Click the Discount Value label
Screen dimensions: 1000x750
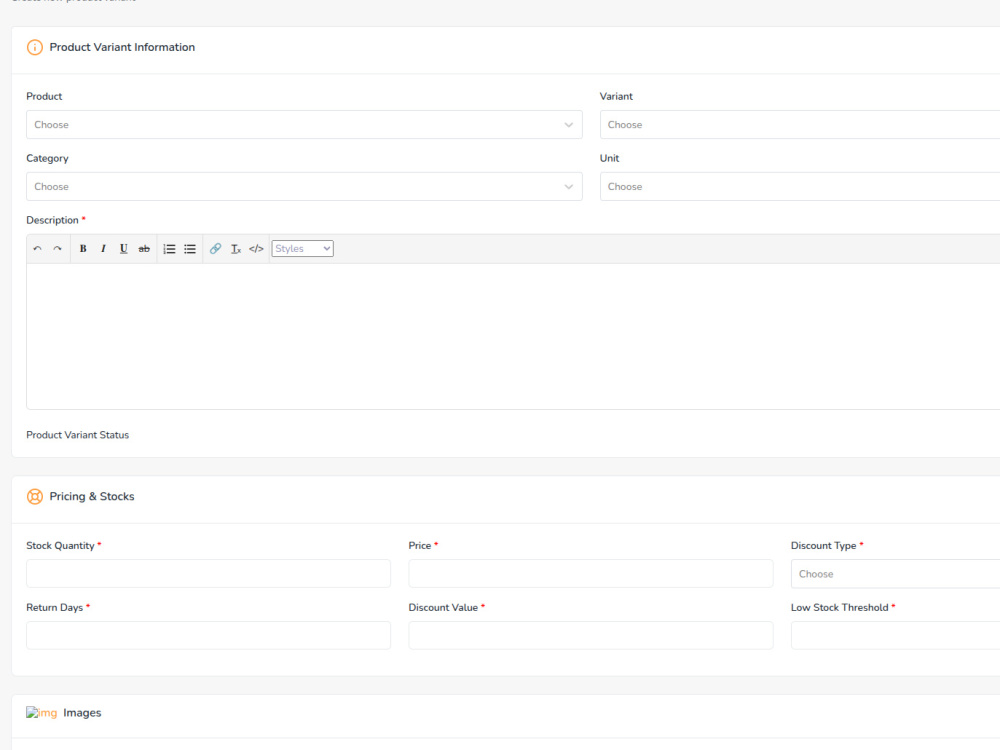pos(443,607)
